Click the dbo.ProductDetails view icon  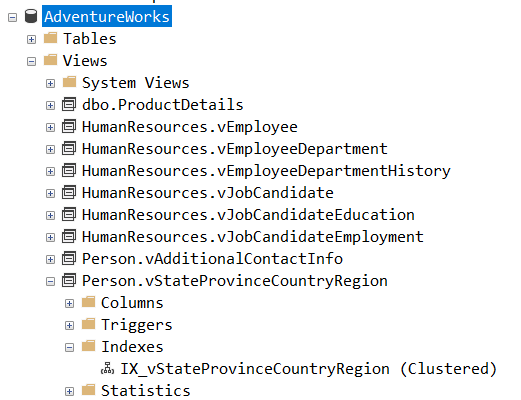[69, 104]
